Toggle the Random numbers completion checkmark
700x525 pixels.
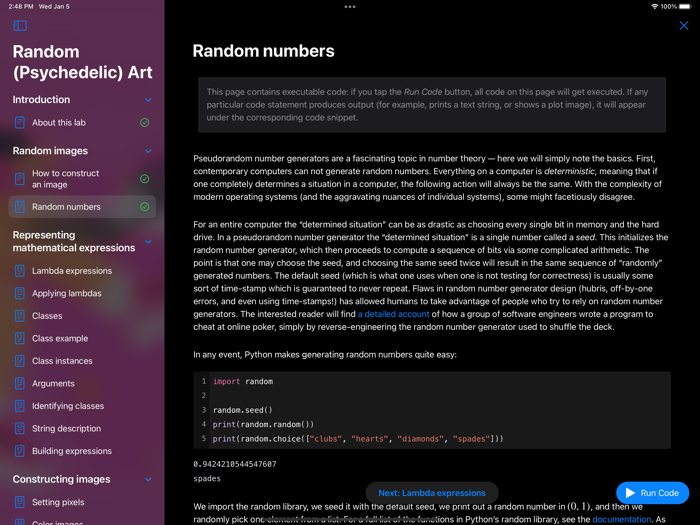(145, 207)
